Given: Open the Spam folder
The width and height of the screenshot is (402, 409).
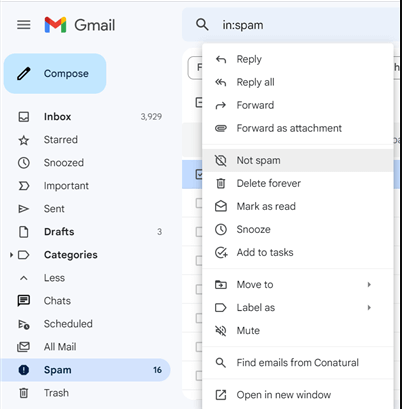Looking at the screenshot, I should coord(85,370).
